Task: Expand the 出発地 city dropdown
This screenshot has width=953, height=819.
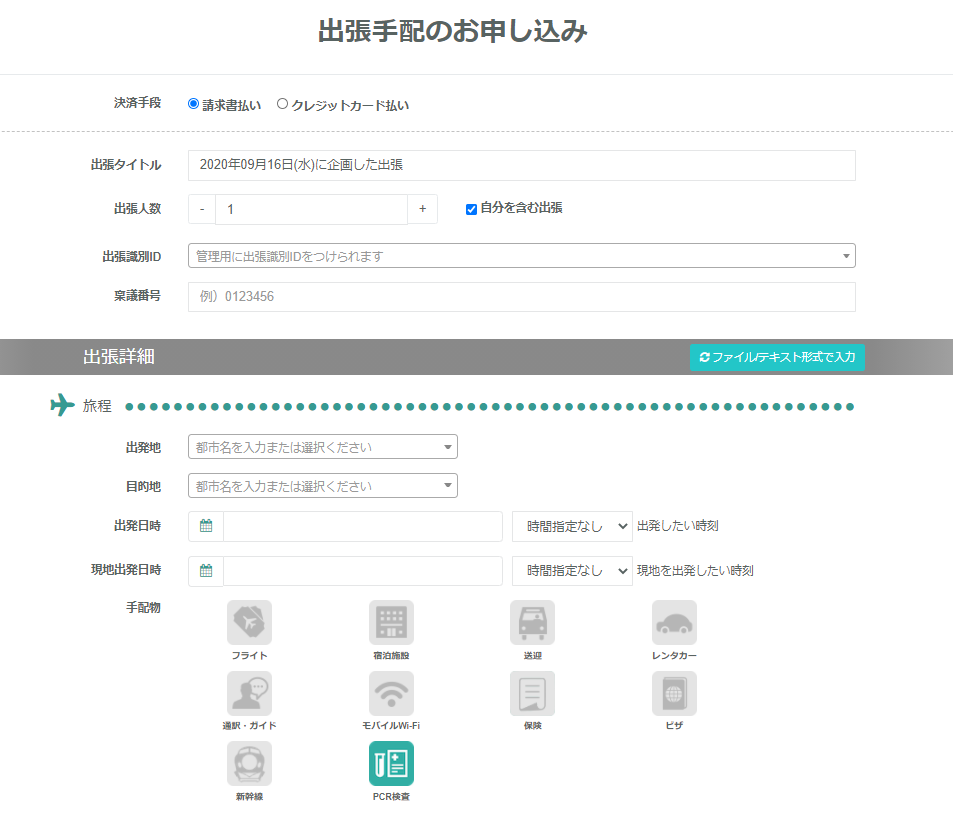Action: tap(322, 447)
